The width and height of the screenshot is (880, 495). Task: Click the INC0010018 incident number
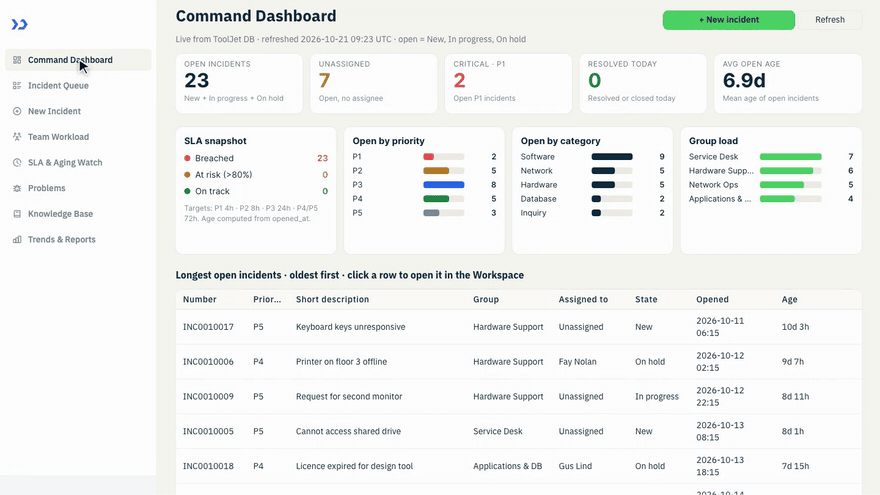point(208,466)
